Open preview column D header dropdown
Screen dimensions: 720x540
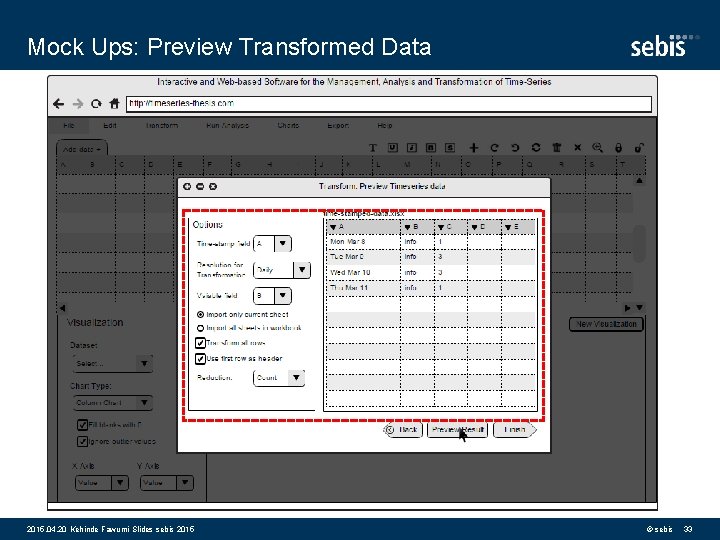[474, 227]
